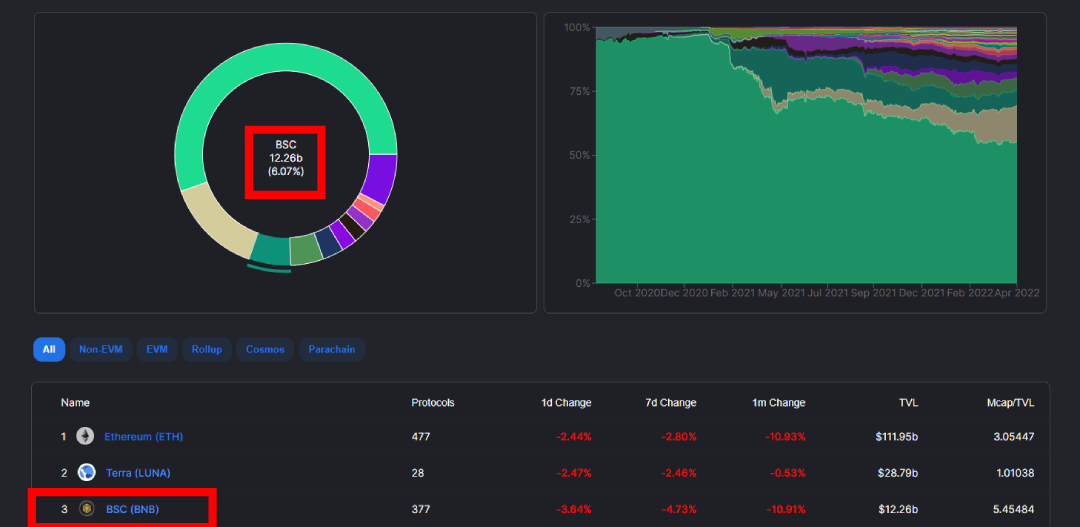Click the 100% y-axis label

click(577, 28)
